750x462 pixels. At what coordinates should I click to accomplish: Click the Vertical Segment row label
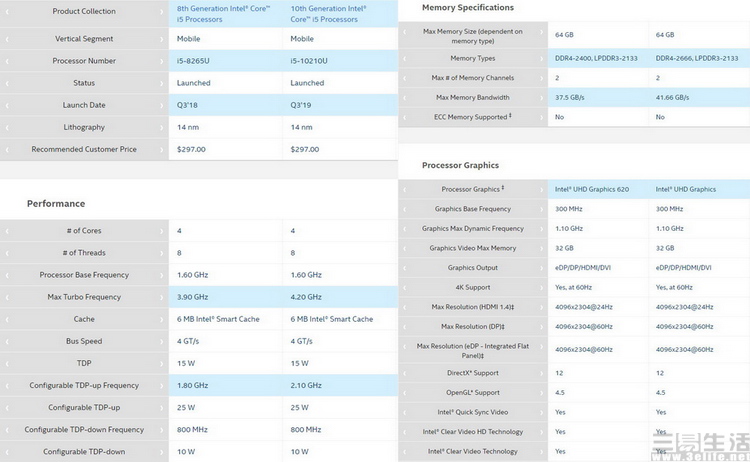(84, 39)
